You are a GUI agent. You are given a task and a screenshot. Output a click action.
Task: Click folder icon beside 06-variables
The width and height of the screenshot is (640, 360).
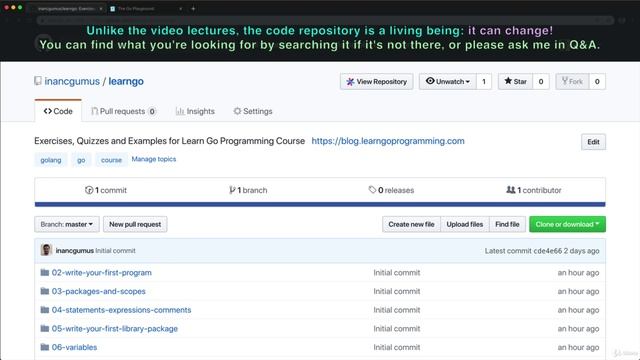pos(45,347)
